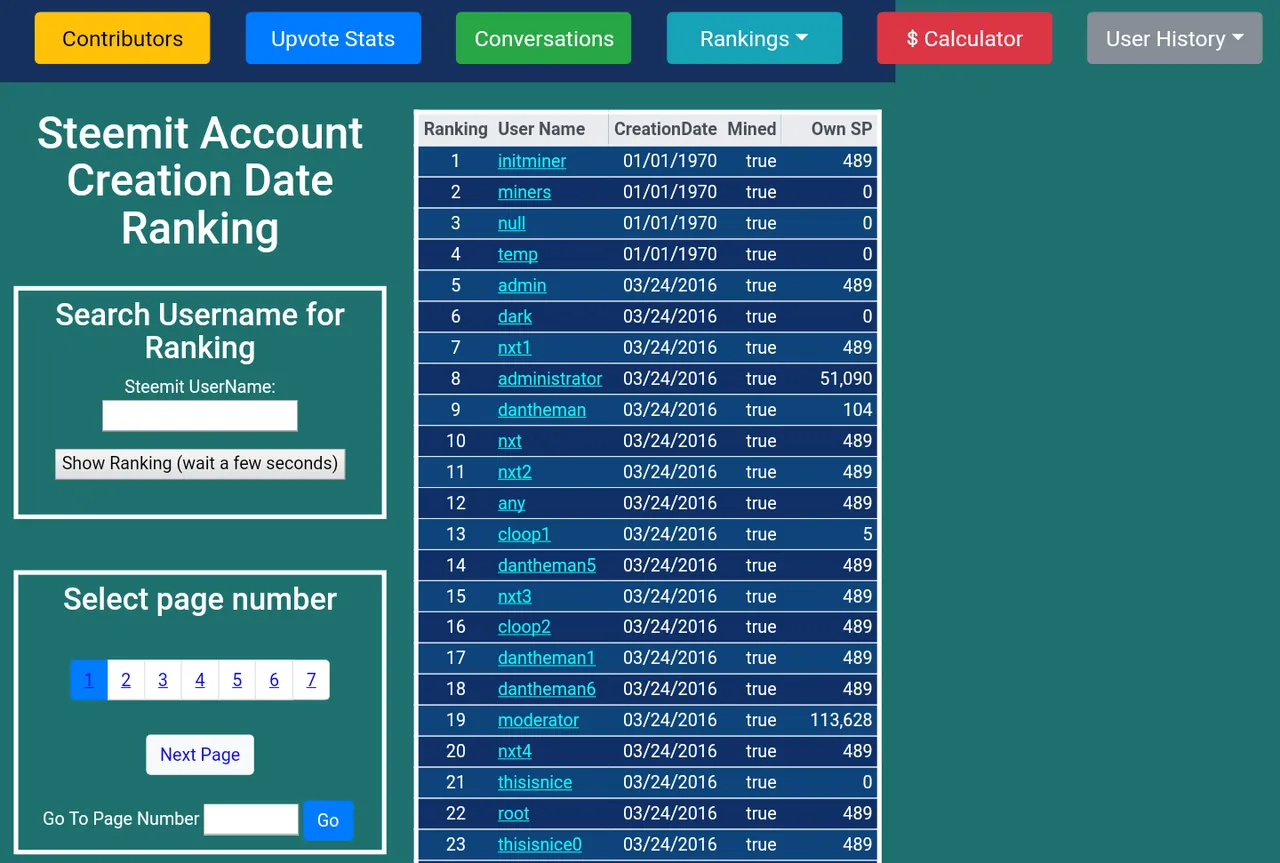
Task: Select page 3 in pagination
Action: [163, 680]
